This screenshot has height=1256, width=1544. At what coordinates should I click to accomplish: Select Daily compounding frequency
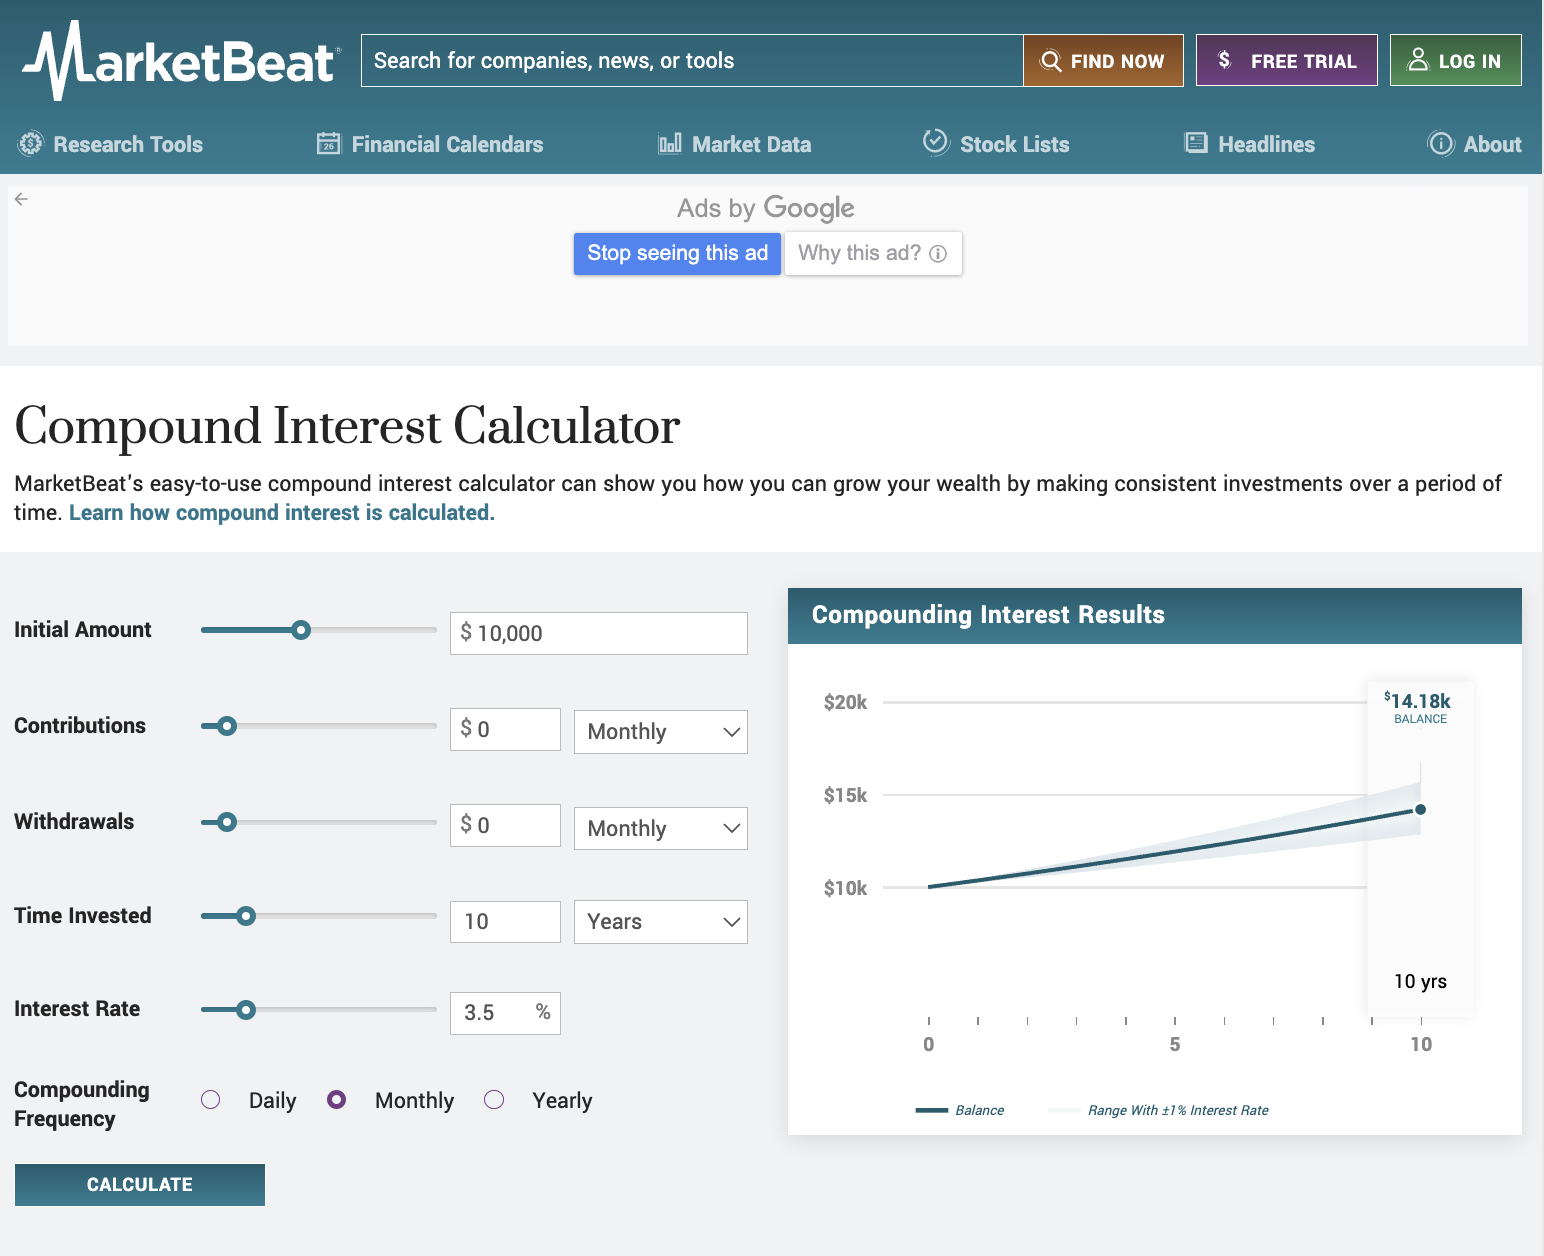coord(211,1100)
